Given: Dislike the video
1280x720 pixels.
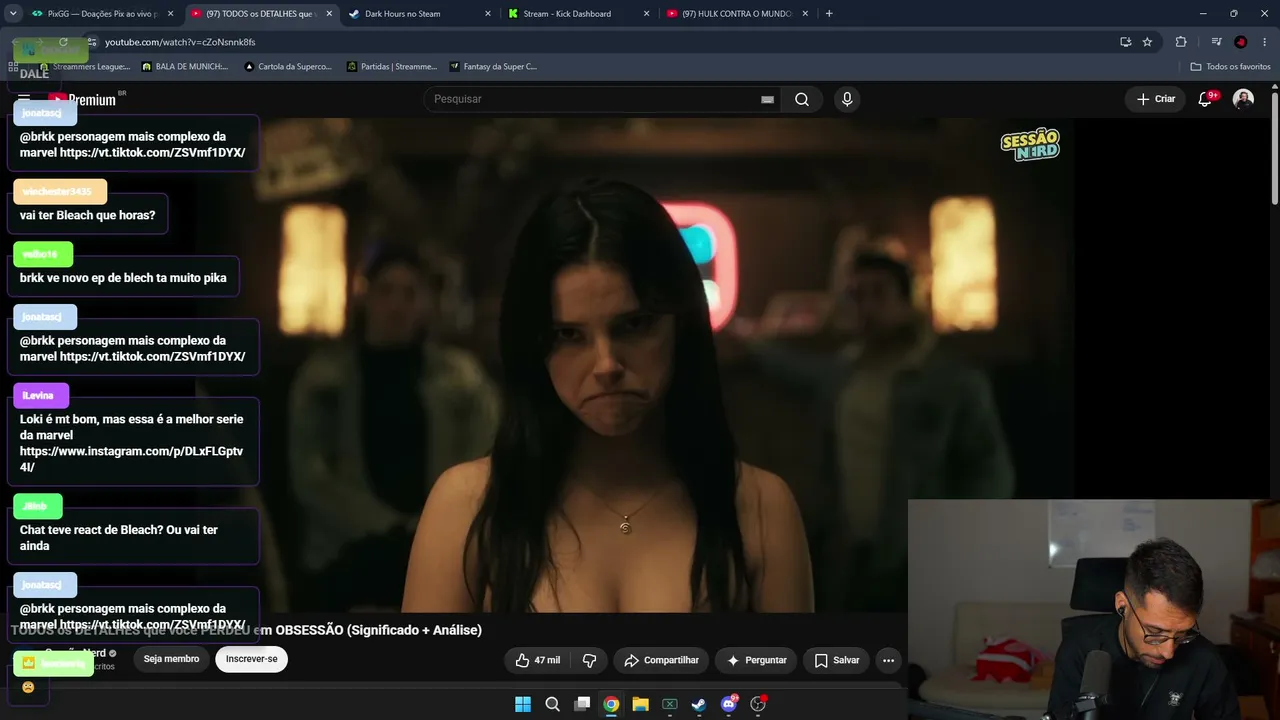Looking at the screenshot, I should [x=589, y=660].
